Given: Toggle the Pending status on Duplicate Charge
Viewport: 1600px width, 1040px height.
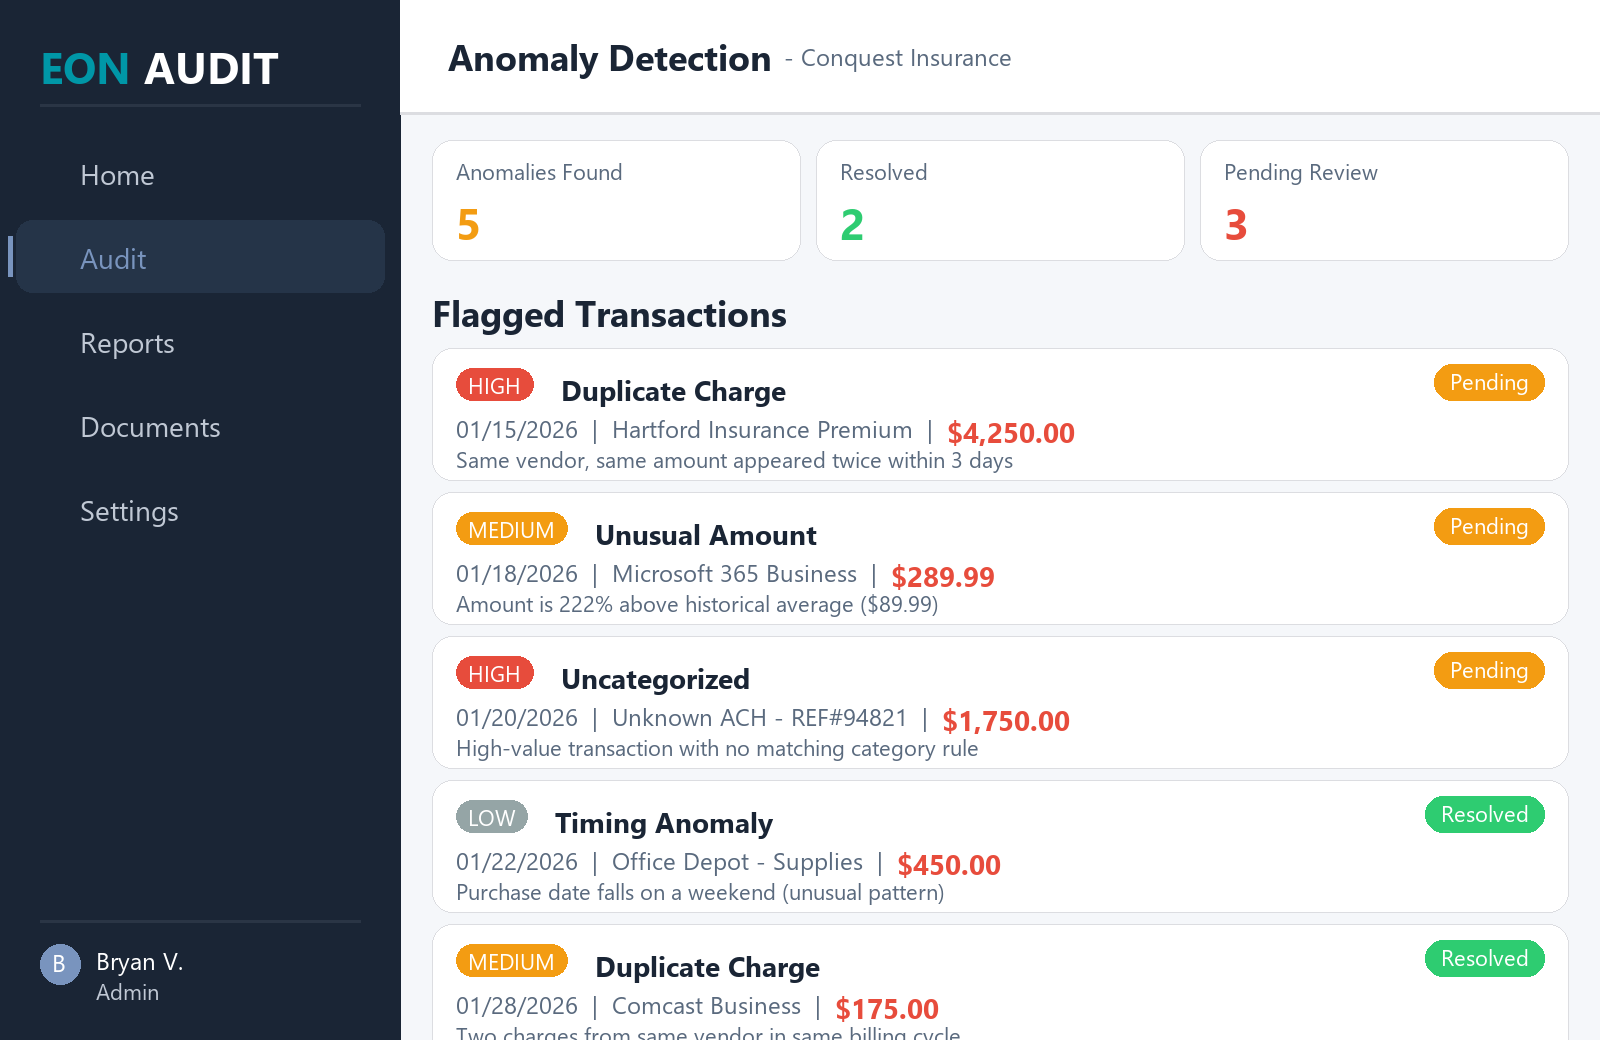Looking at the screenshot, I should (1489, 382).
